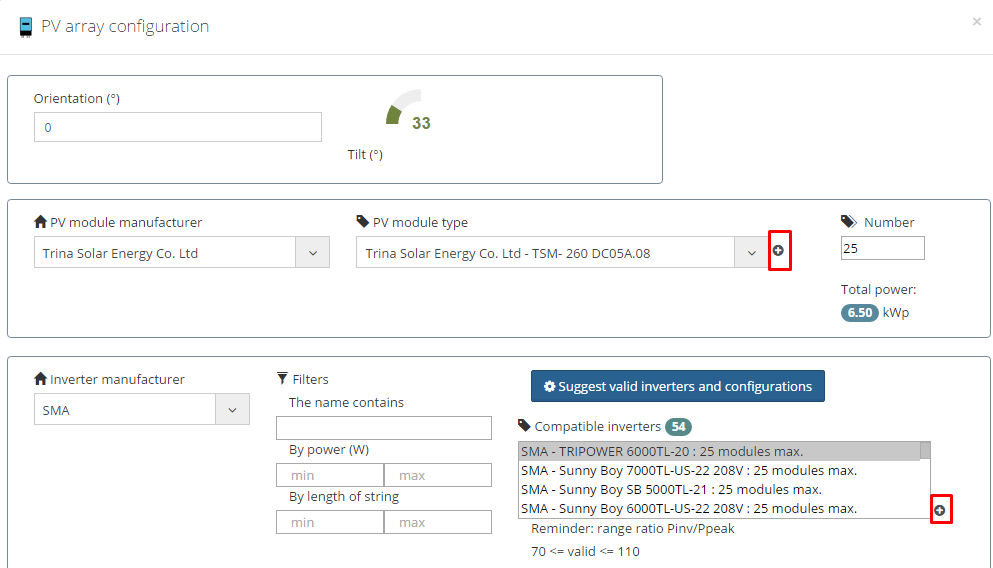993x568 pixels.
Task: Click By length of string min field
Action: 330,522
